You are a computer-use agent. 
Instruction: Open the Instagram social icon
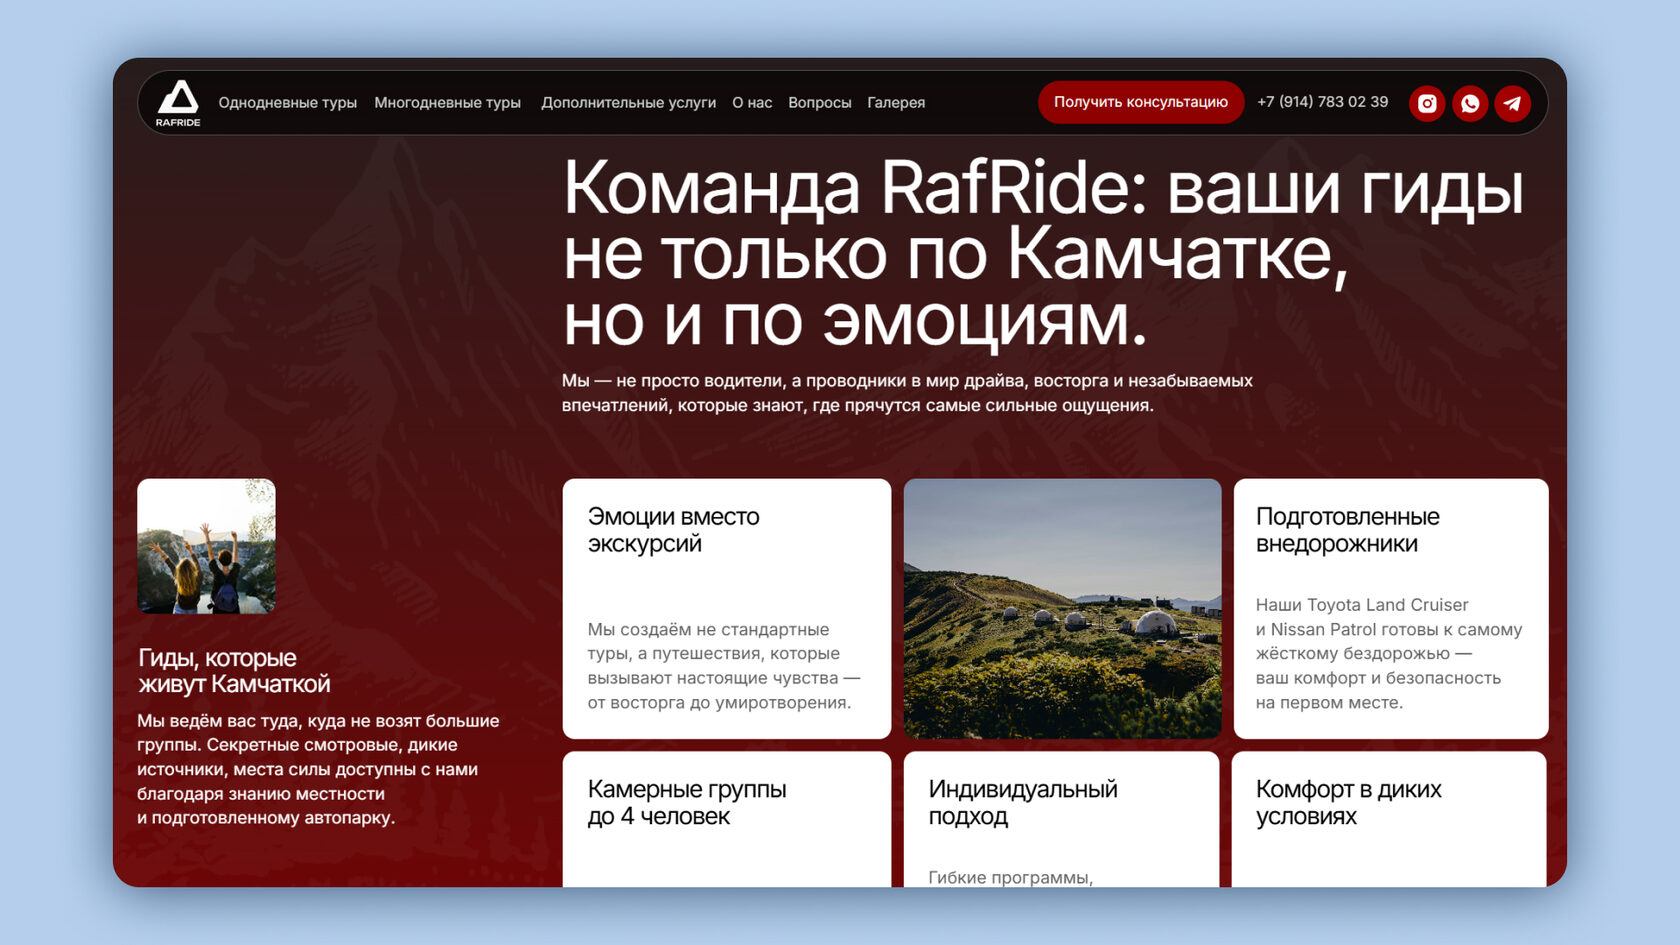pos(1427,103)
